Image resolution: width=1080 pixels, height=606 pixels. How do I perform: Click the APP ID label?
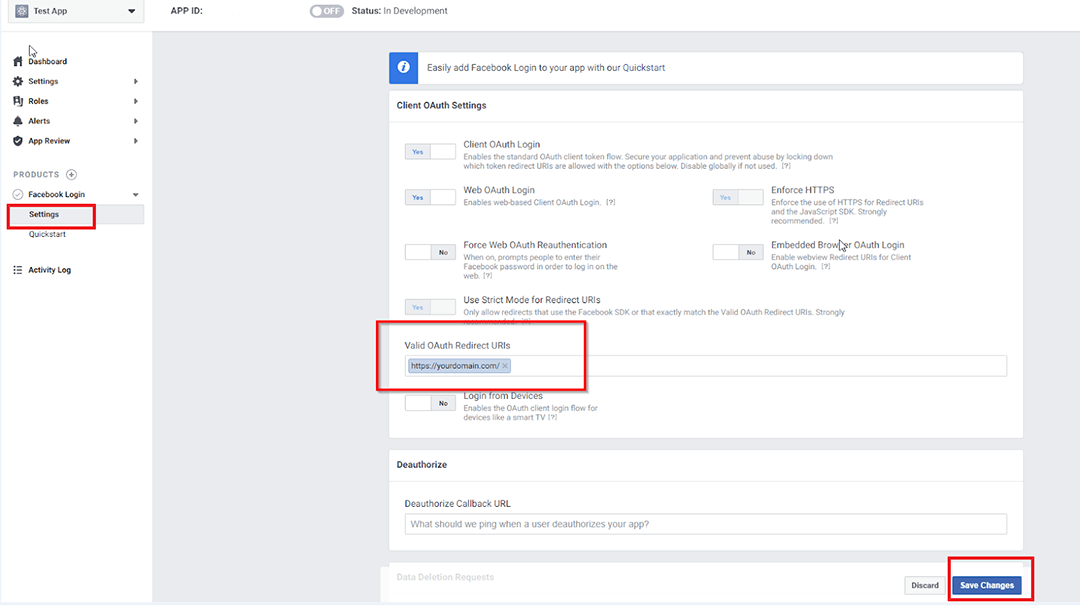coord(187,11)
